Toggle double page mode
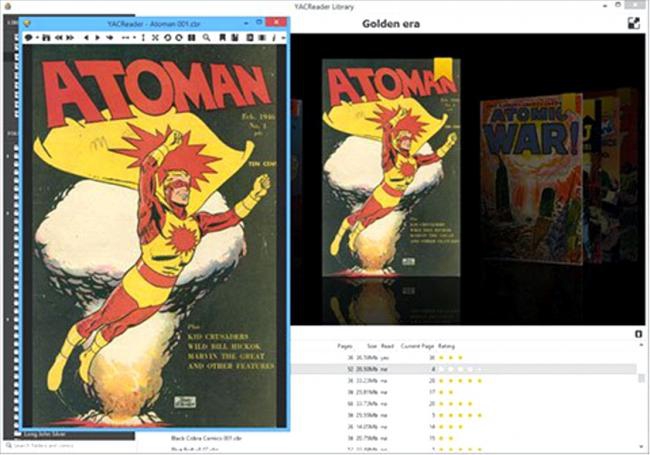 (192, 37)
